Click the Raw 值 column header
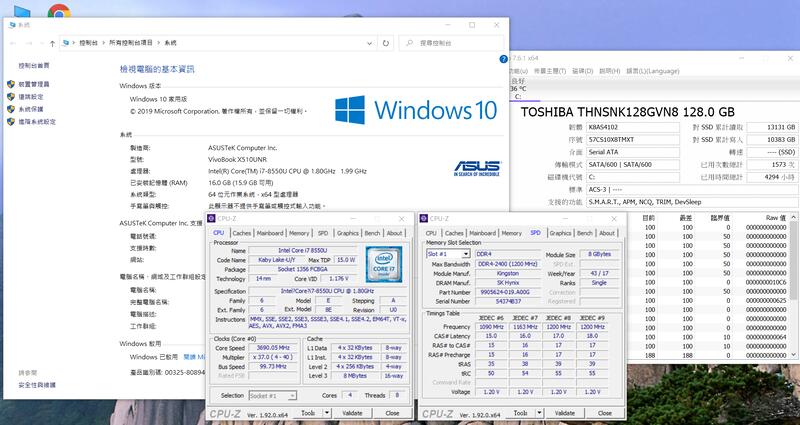This screenshot has width=800, height=425. (x=776, y=217)
